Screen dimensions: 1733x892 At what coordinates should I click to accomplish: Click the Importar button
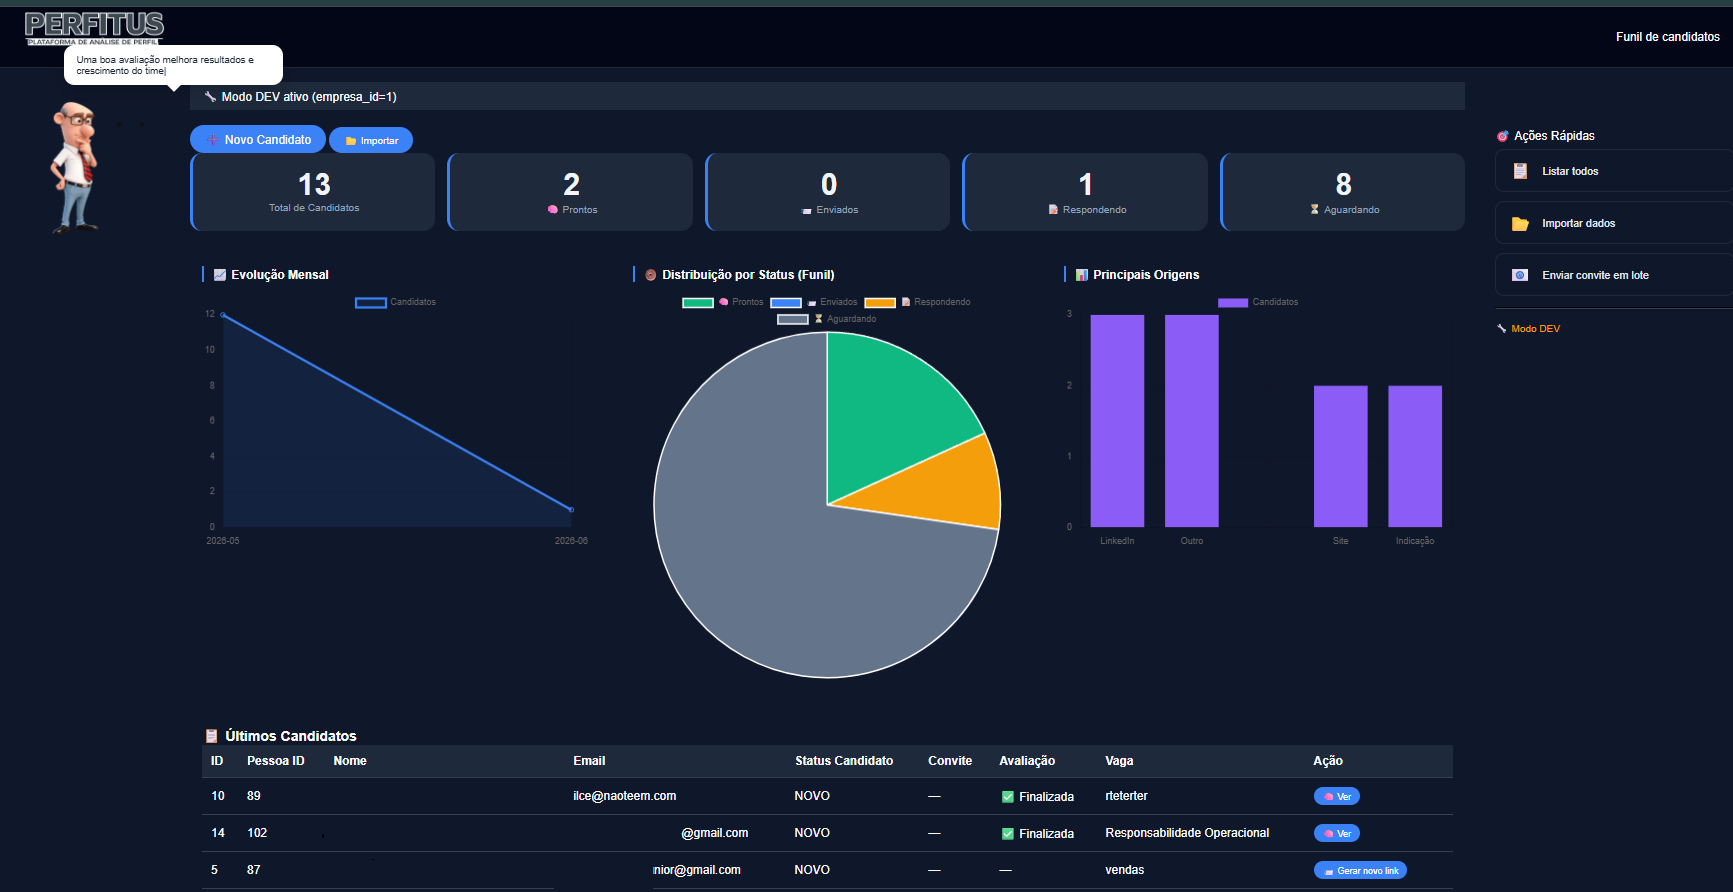[x=371, y=141]
